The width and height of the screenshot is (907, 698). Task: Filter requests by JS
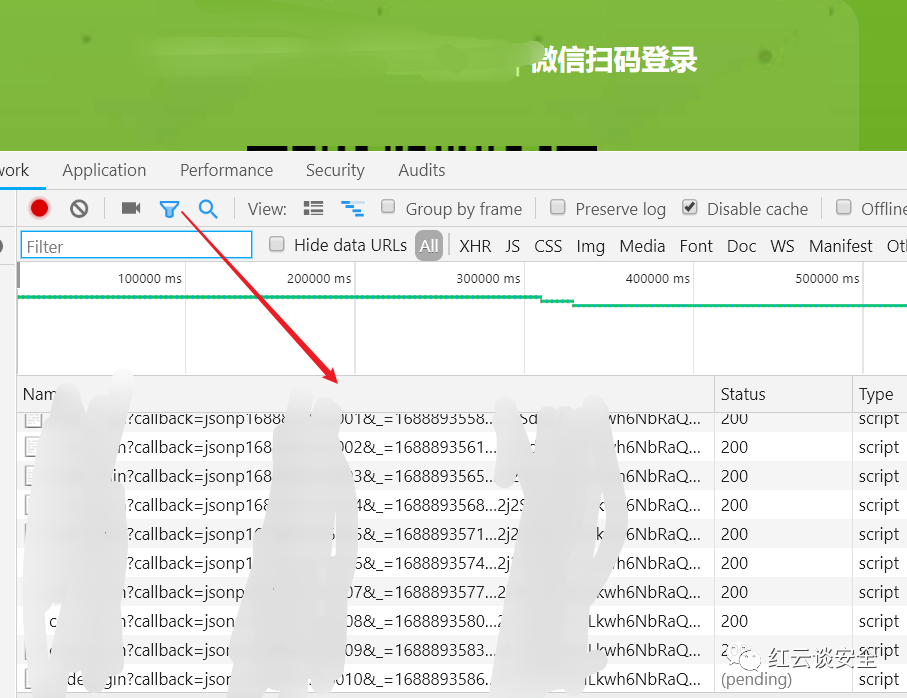coord(513,246)
